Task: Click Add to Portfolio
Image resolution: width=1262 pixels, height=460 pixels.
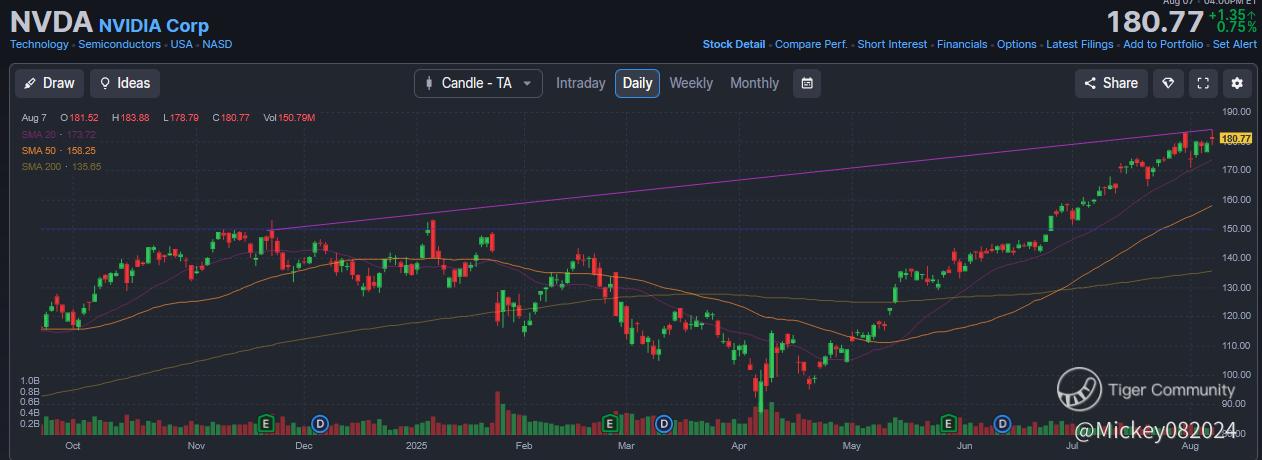Action: 1163,44
